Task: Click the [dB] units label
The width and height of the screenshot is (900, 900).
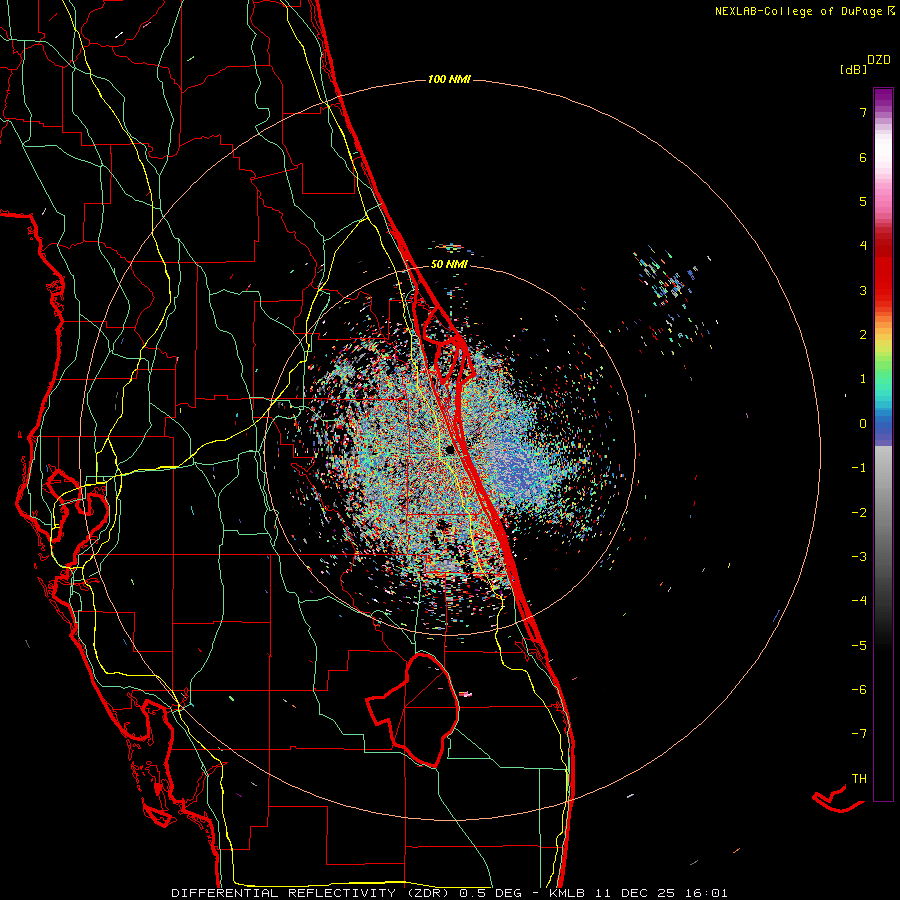Action: click(x=854, y=70)
